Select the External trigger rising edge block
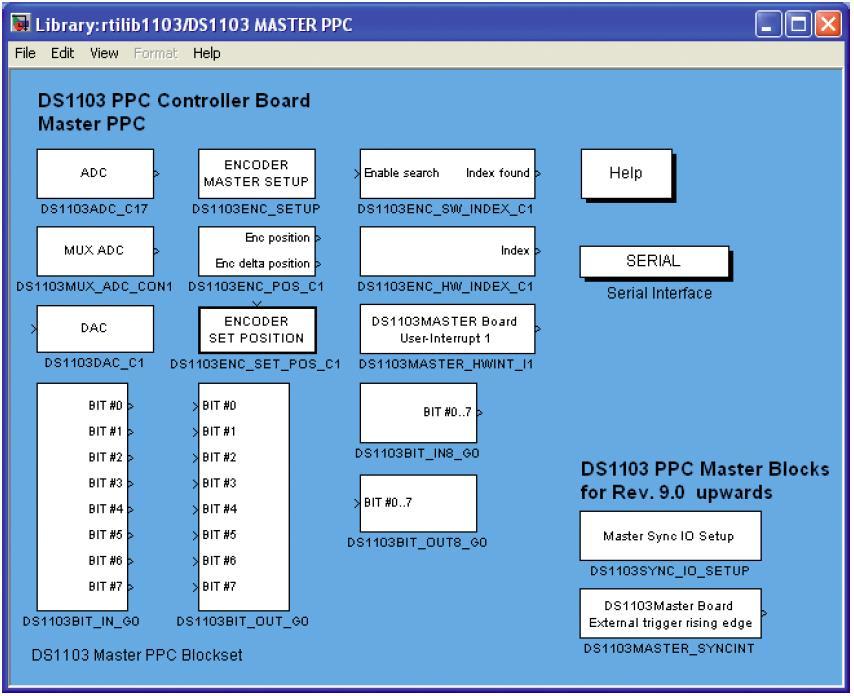854x696 pixels. tap(670, 613)
